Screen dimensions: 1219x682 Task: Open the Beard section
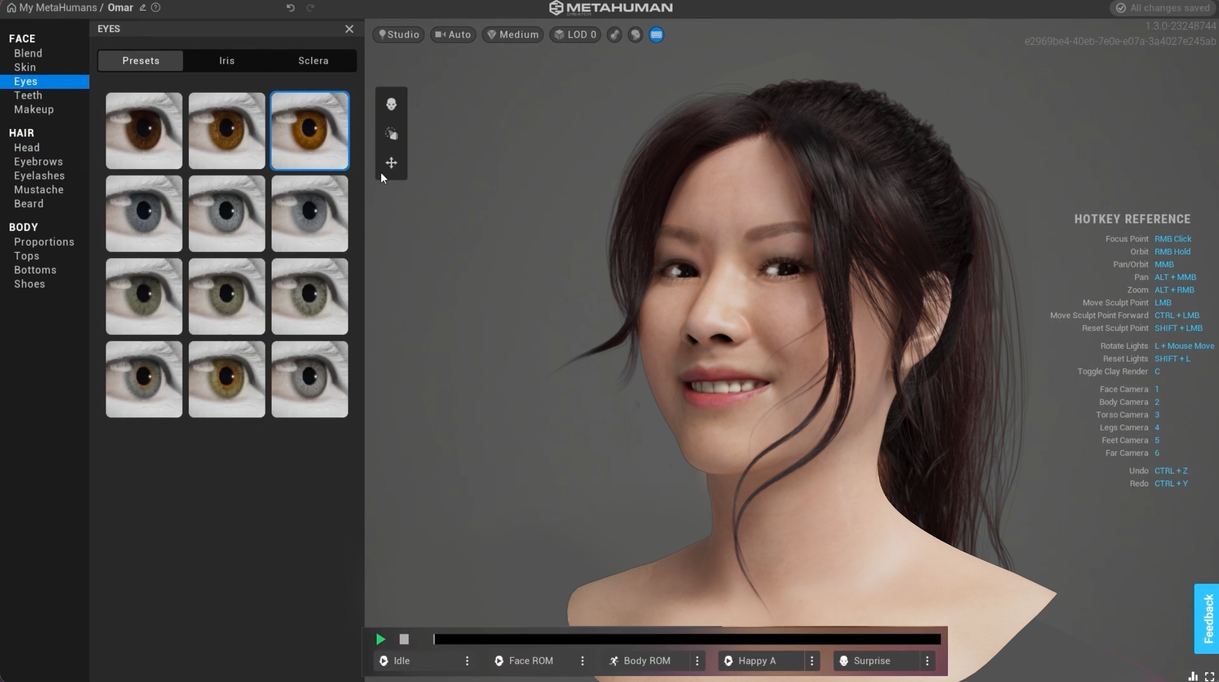pos(29,204)
